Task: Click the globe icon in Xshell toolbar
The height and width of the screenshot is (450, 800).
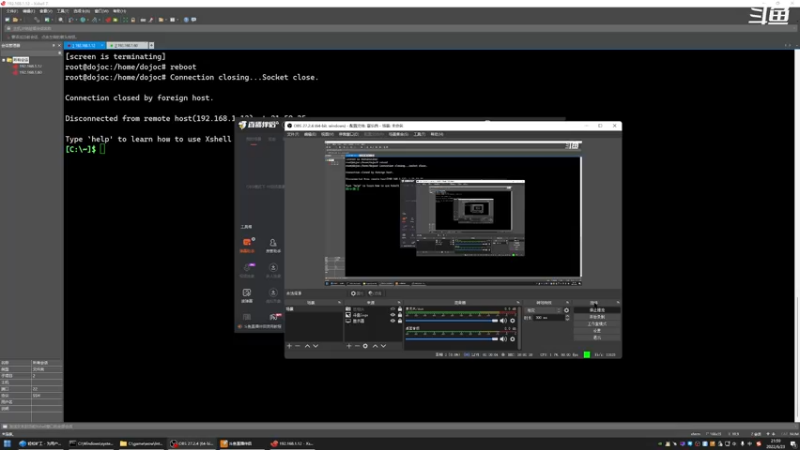Action: click(x=83, y=20)
